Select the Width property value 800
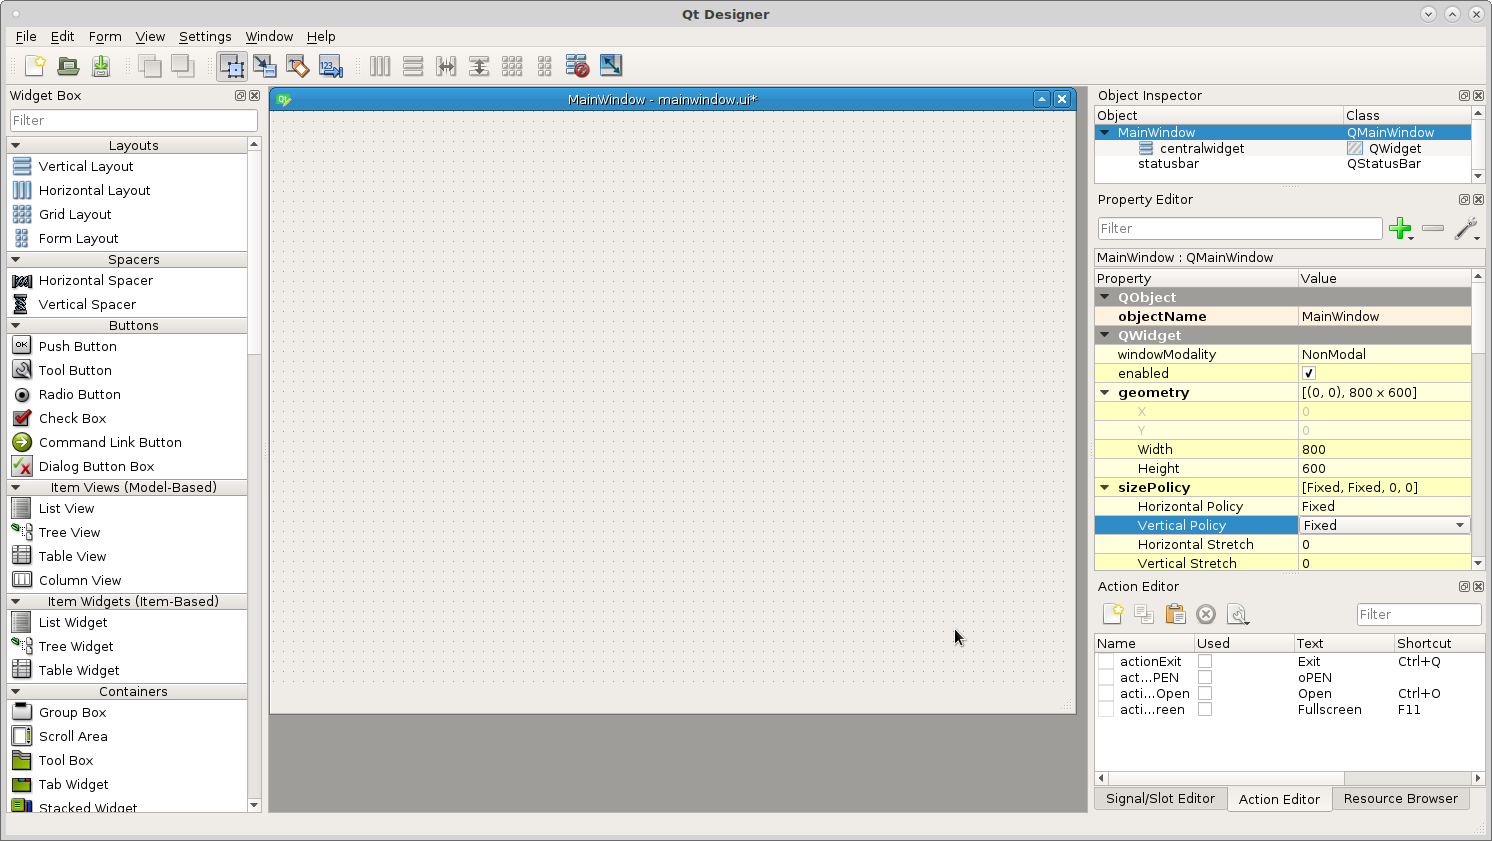 [1384, 449]
